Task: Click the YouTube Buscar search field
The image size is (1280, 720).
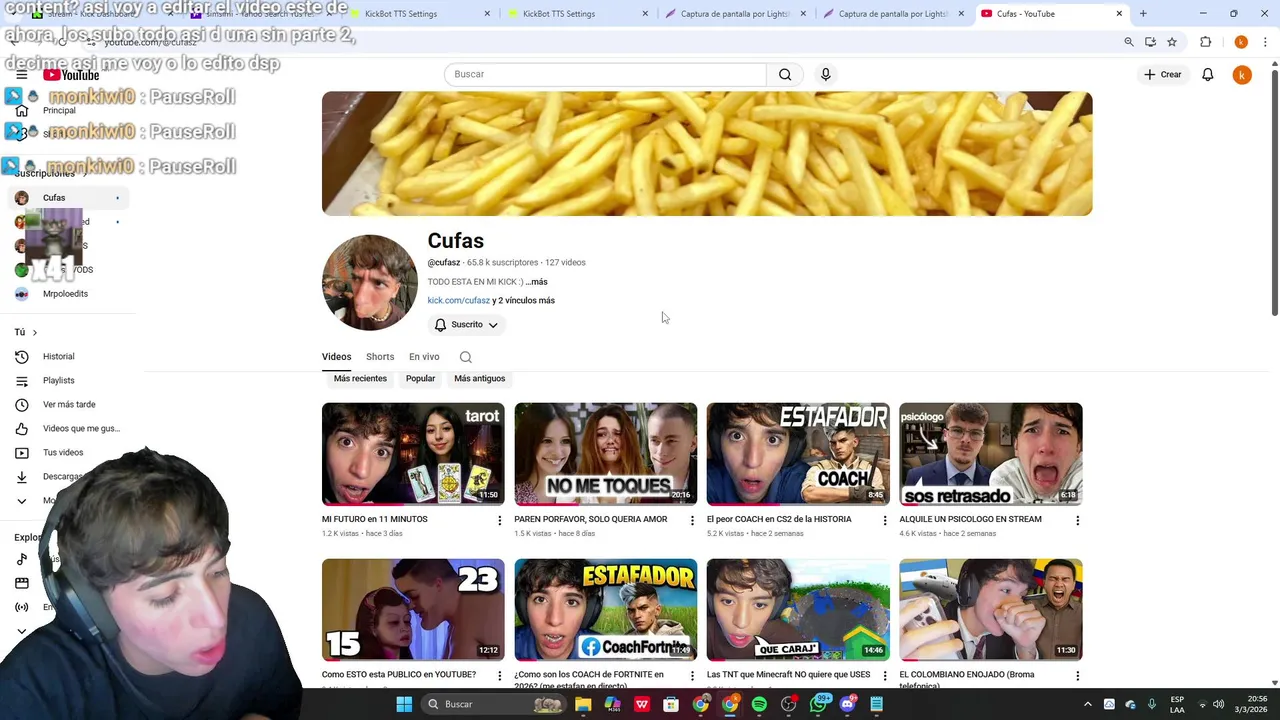Action: click(x=605, y=74)
